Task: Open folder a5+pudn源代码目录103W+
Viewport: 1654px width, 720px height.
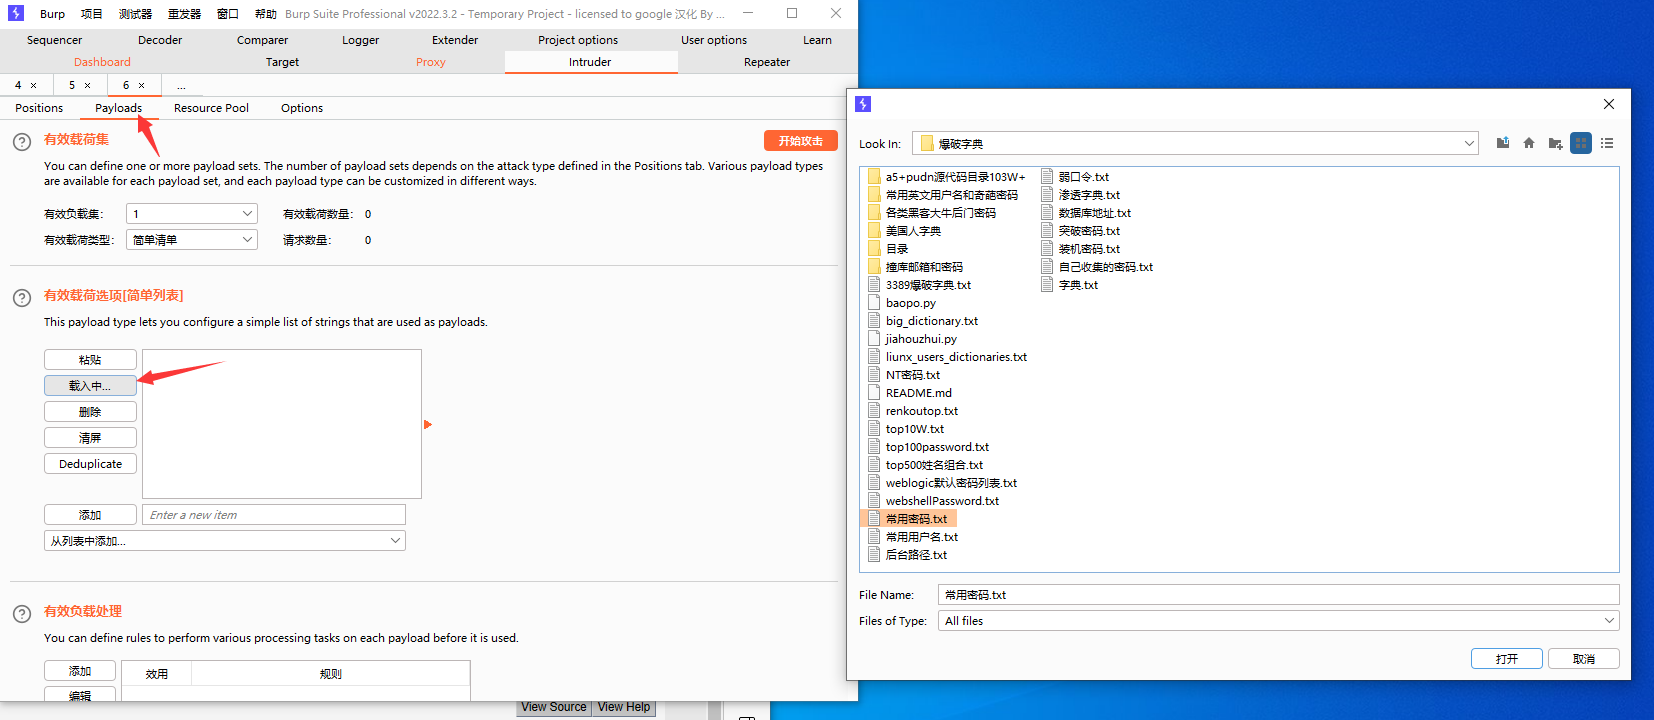Action: pyautogui.click(x=946, y=177)
